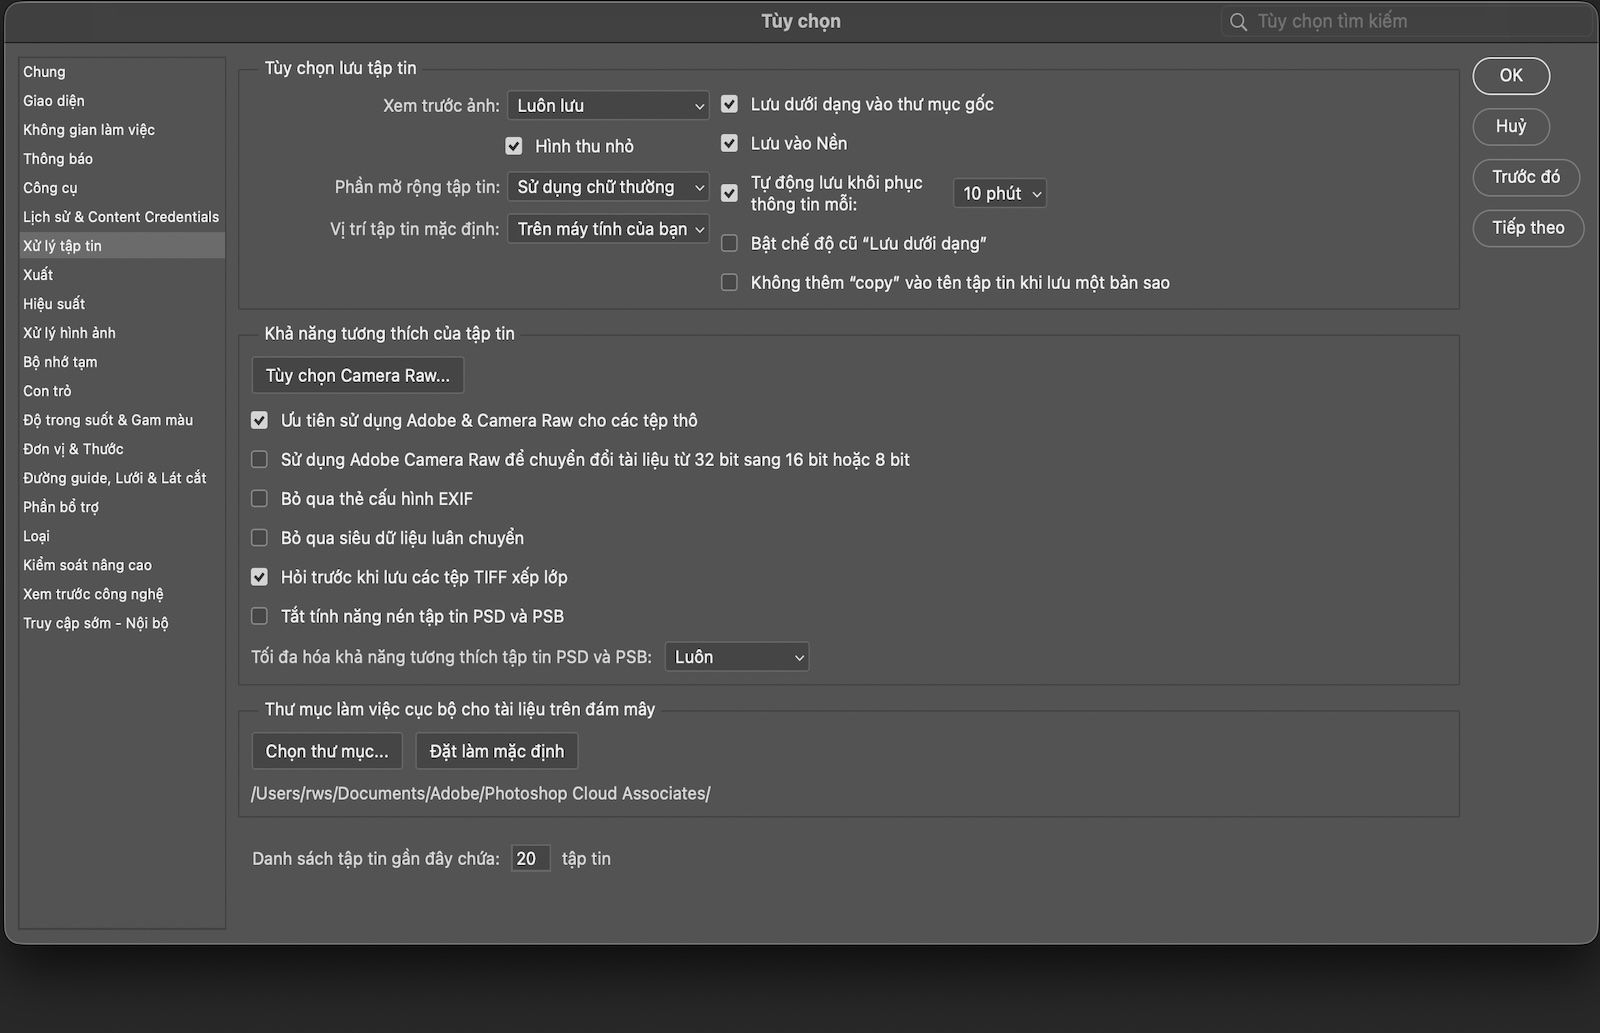The width and height of the screenshot is (1600, 1033).
Task: Open "Không gian làm việc" preferences
Action: pos(122,130)
